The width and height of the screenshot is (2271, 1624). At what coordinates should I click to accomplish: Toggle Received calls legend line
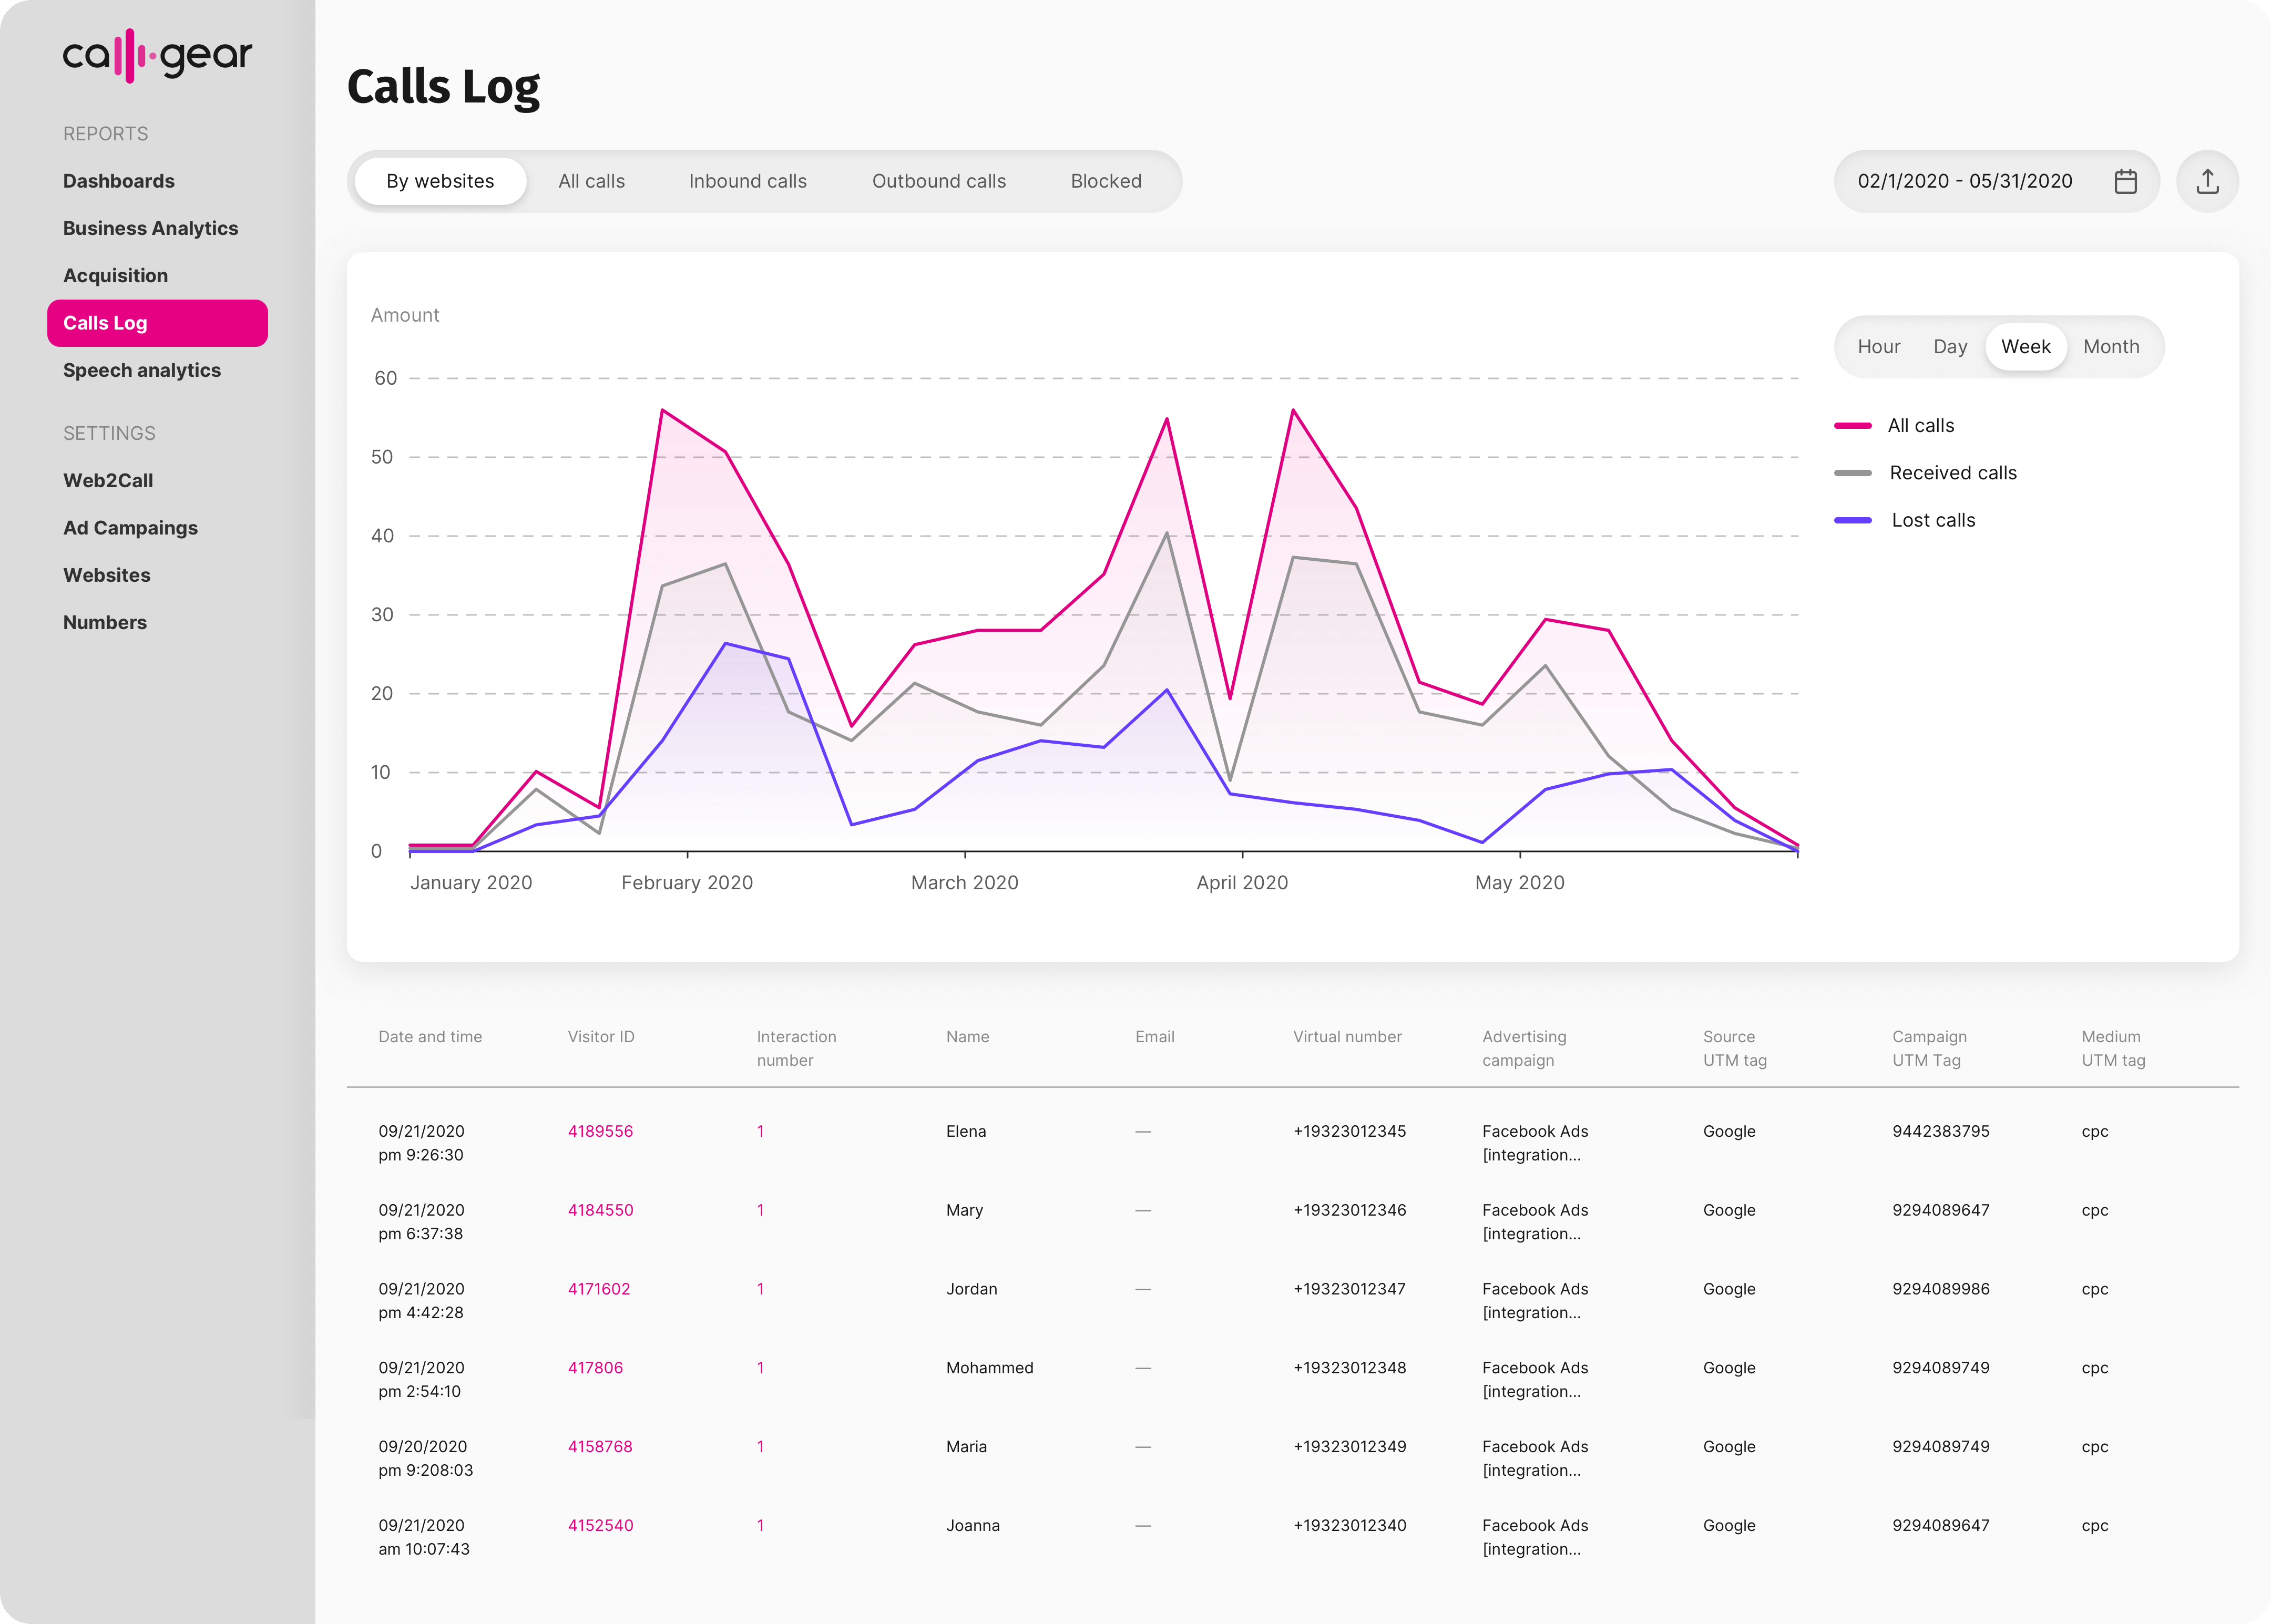coord(1852,473)
